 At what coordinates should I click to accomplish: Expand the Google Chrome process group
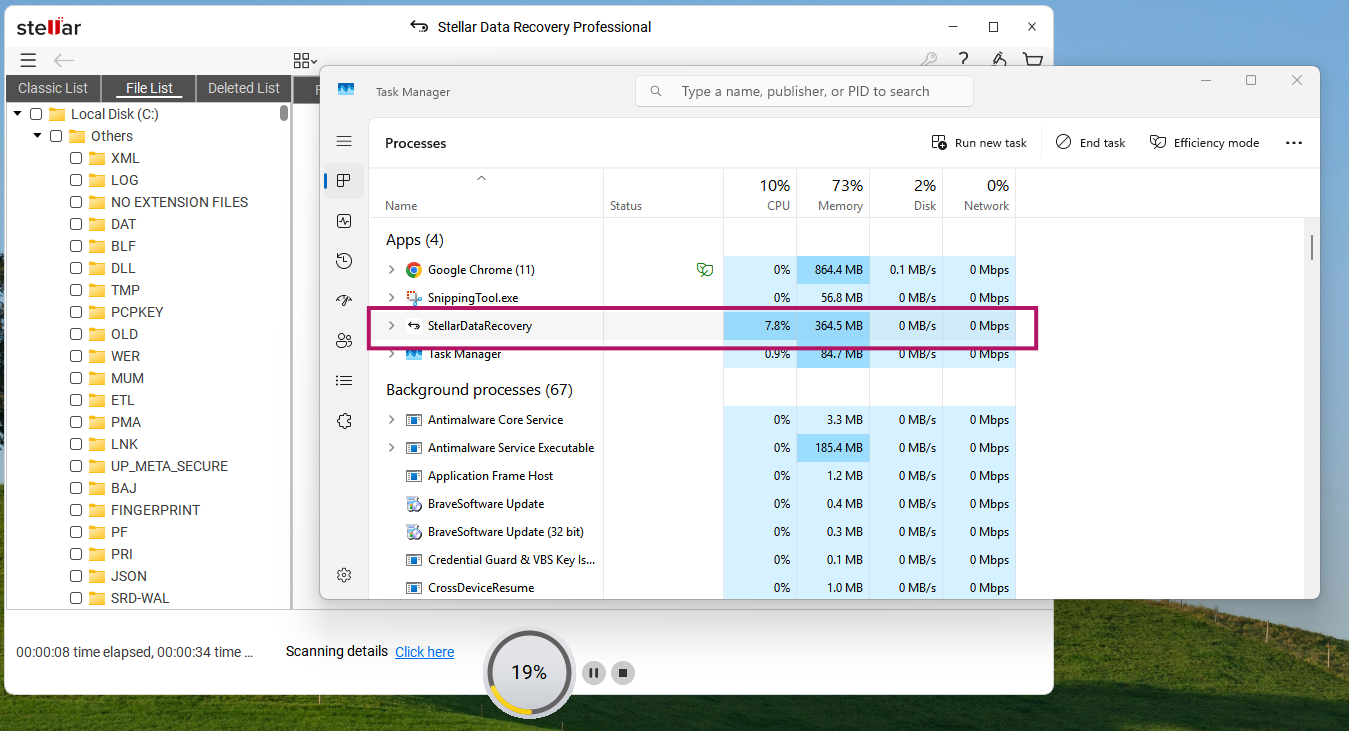(391, 269)
